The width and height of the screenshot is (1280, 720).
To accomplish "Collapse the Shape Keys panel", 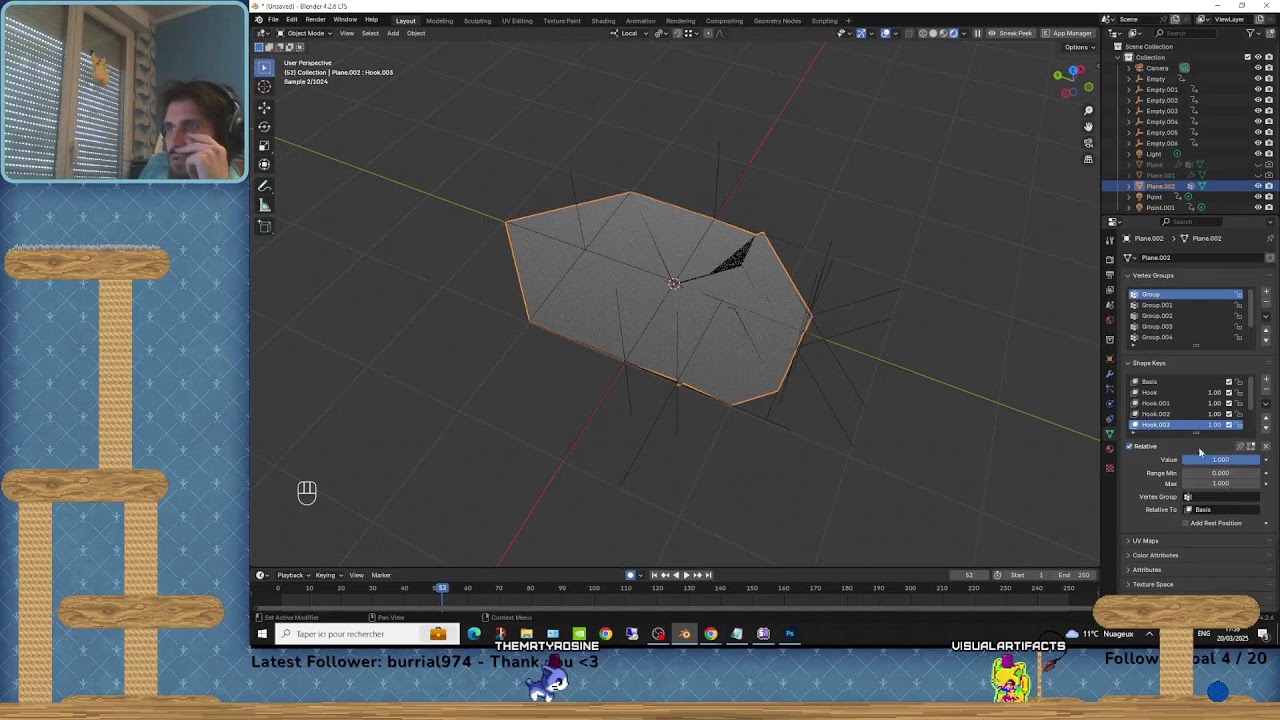I will (x=1149, y=363).
